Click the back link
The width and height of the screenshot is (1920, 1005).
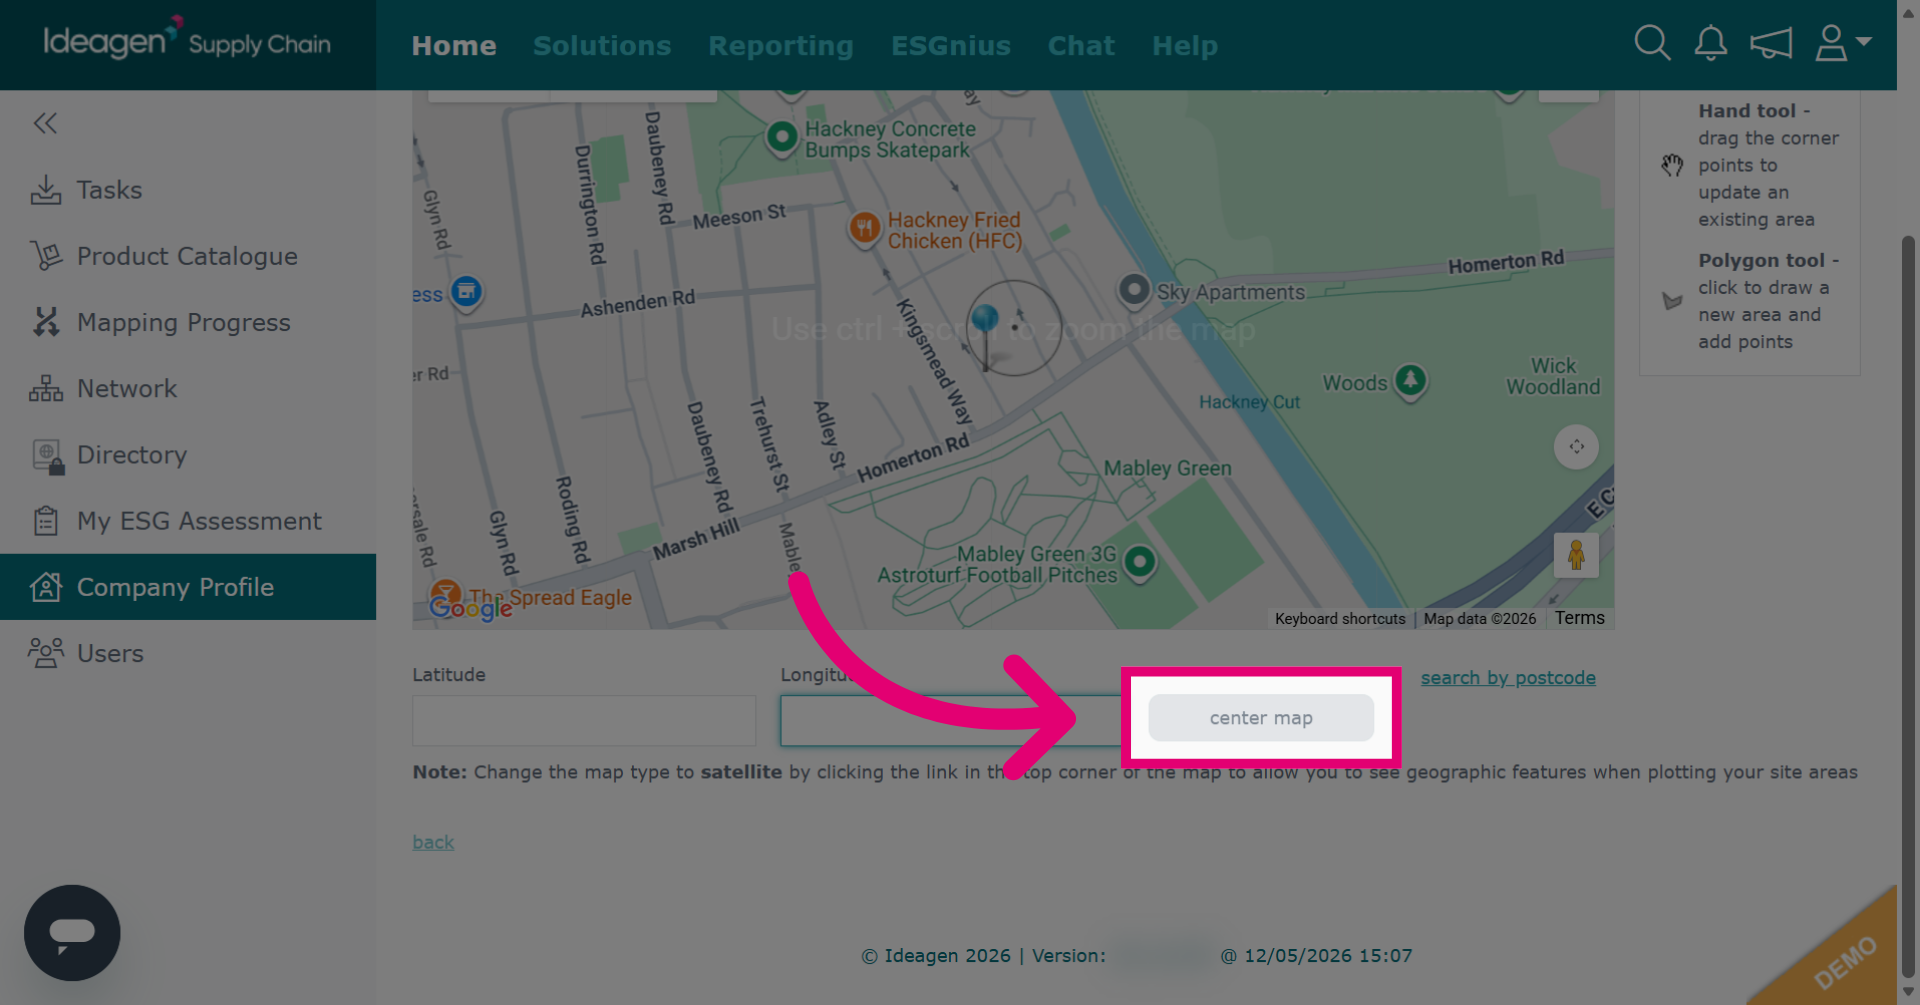point(433,842)
